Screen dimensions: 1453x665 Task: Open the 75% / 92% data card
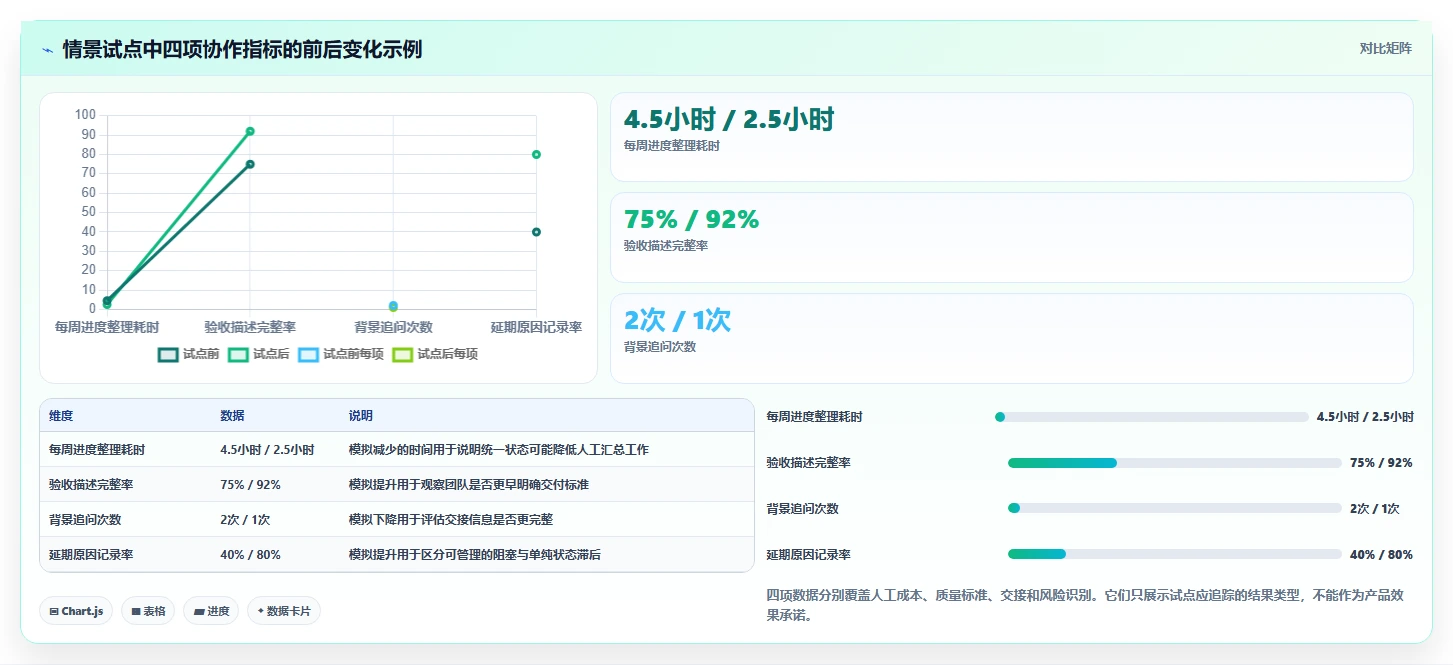click(x=1012, y=237)
